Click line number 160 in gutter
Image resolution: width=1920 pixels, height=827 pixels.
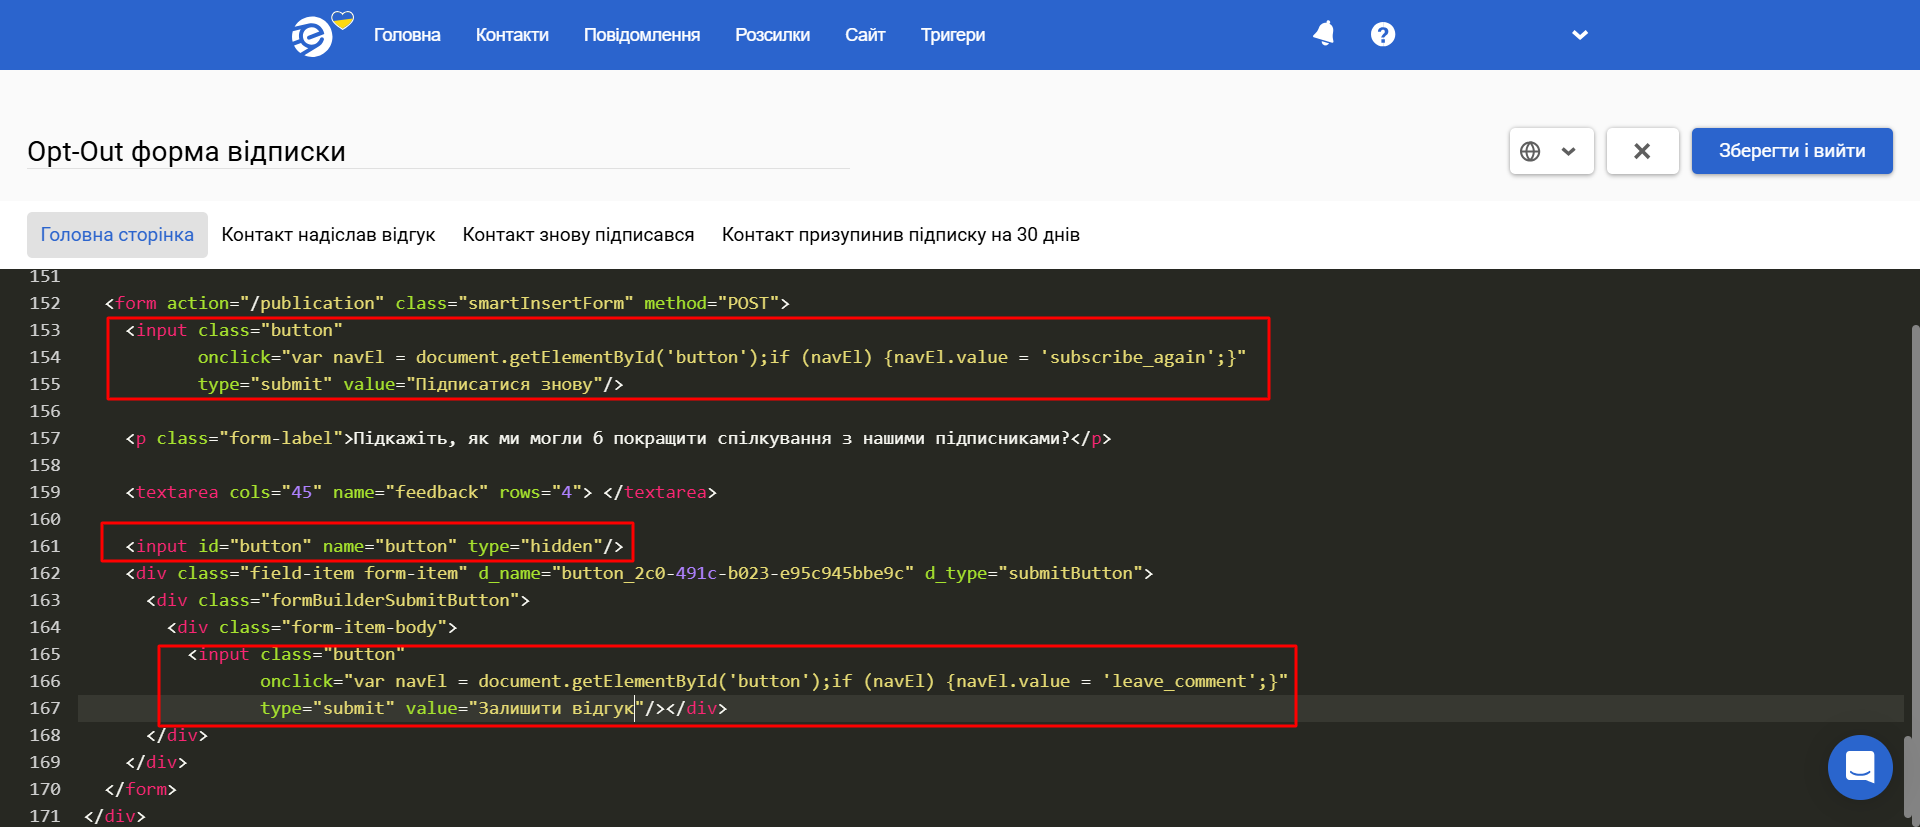tap(45, 519)
